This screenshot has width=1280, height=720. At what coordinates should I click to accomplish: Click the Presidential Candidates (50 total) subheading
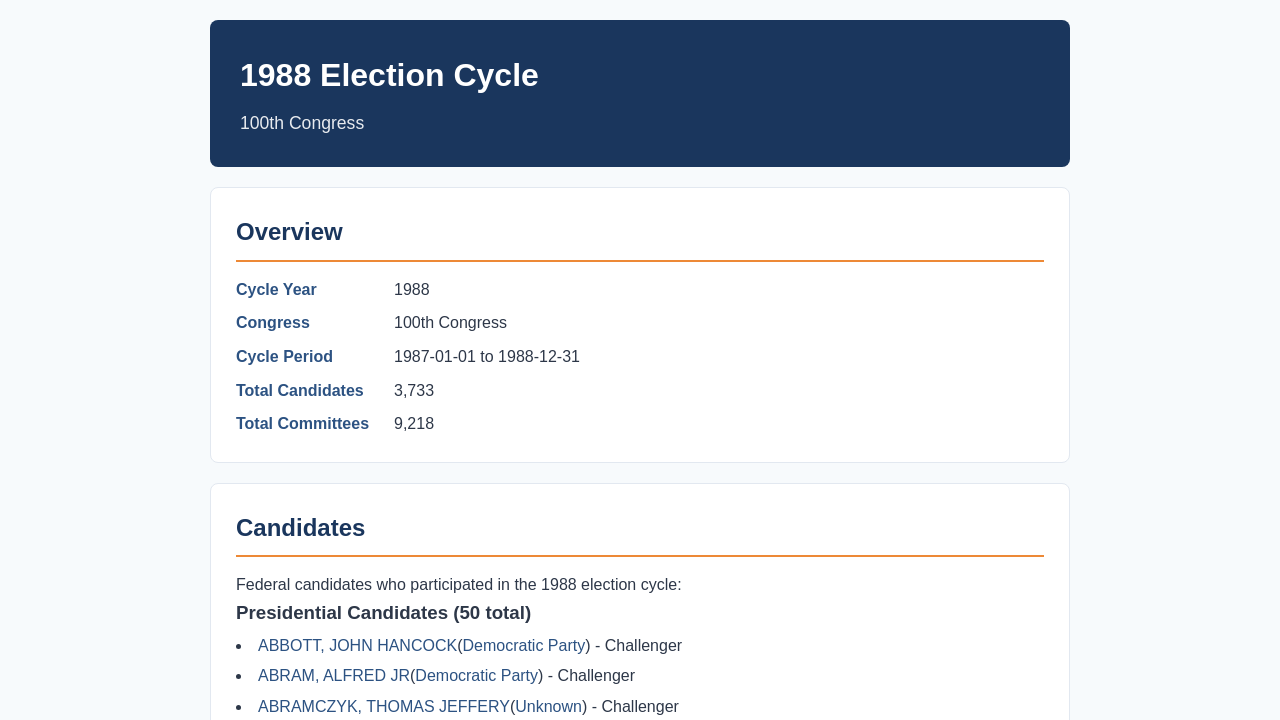383,613
